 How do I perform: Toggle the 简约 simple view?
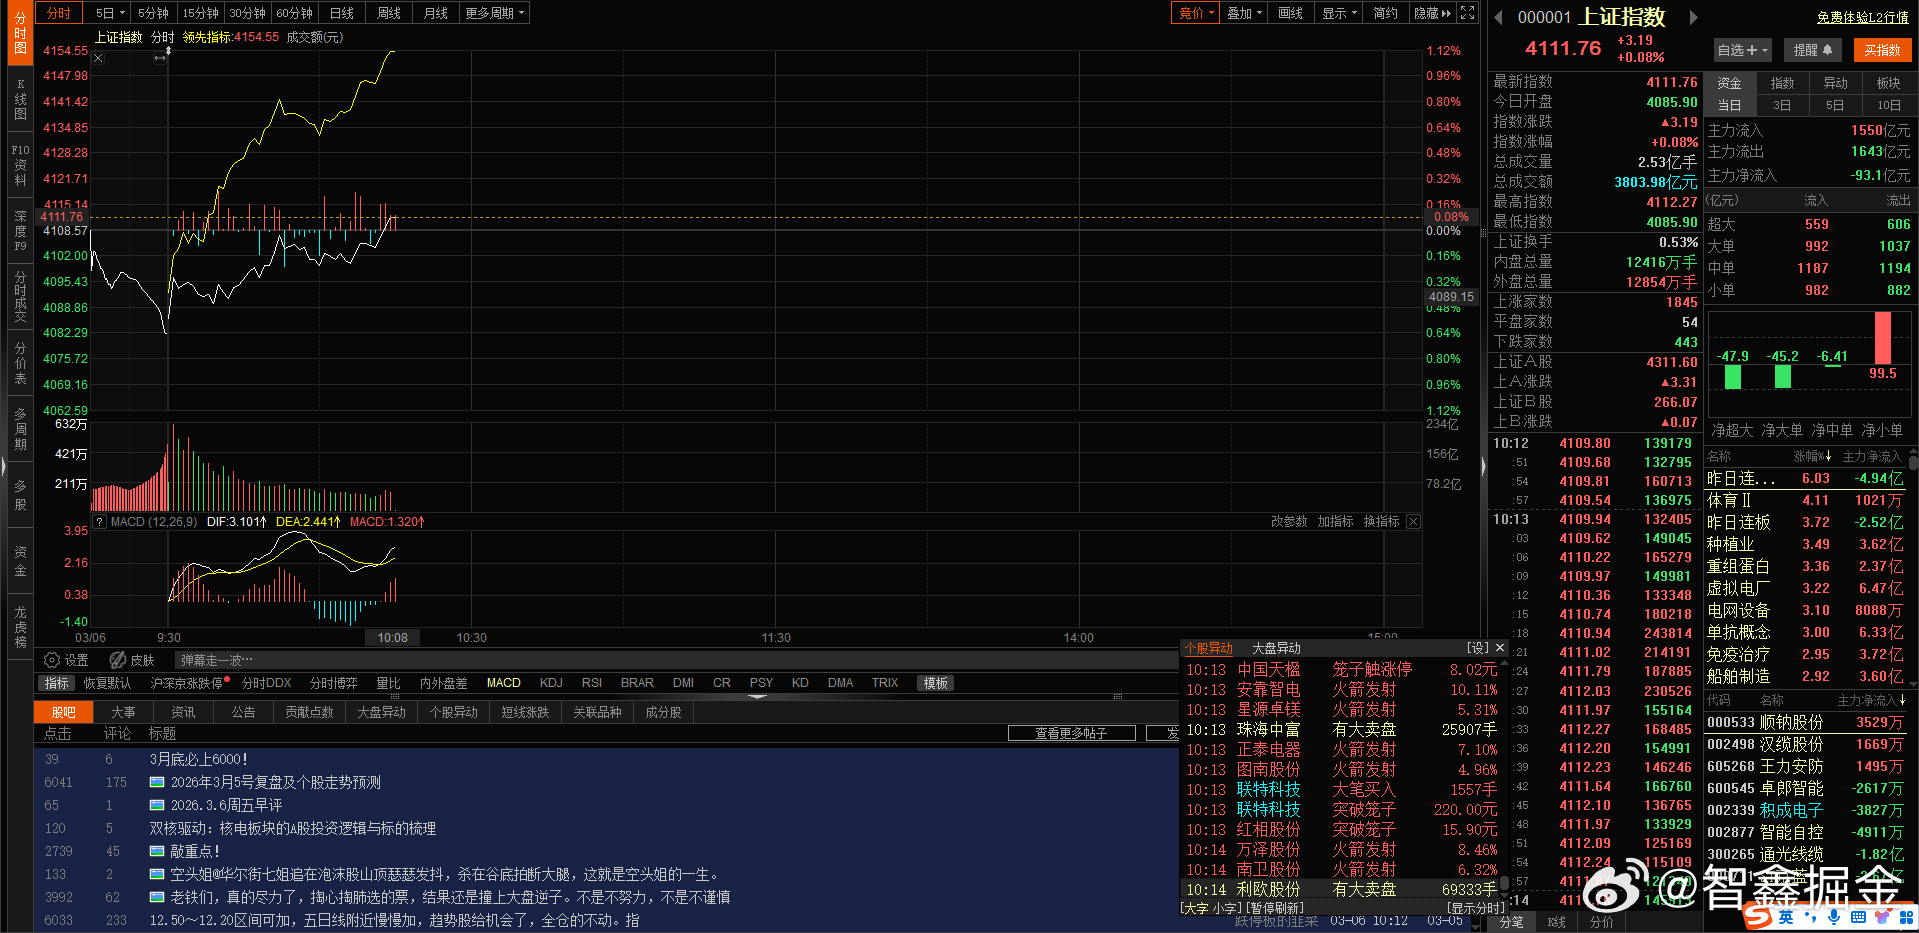click(1386, 13)
